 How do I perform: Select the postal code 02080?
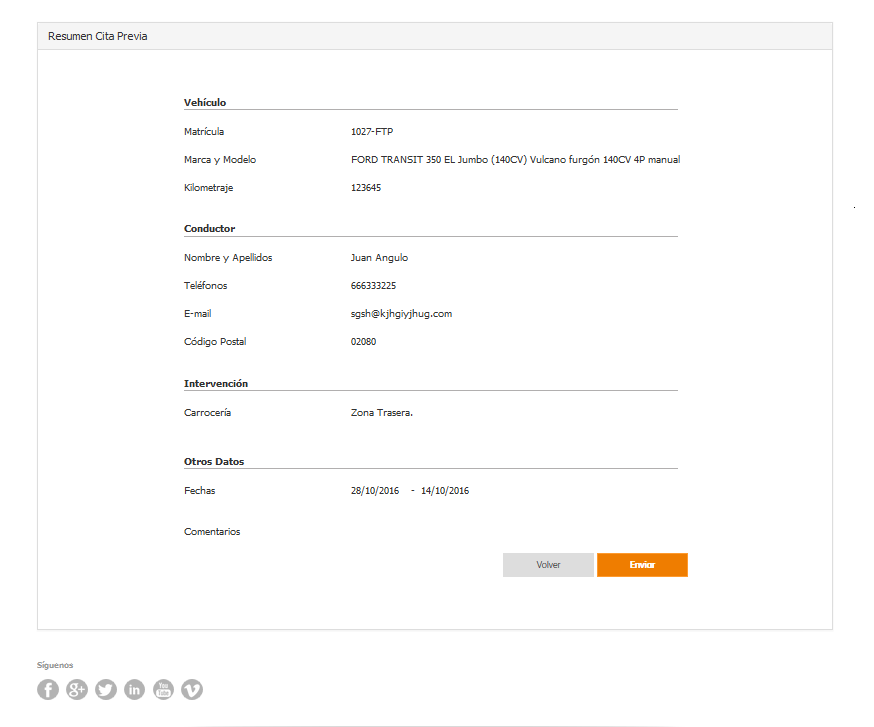pyautogui.click(x=363, y=342)
